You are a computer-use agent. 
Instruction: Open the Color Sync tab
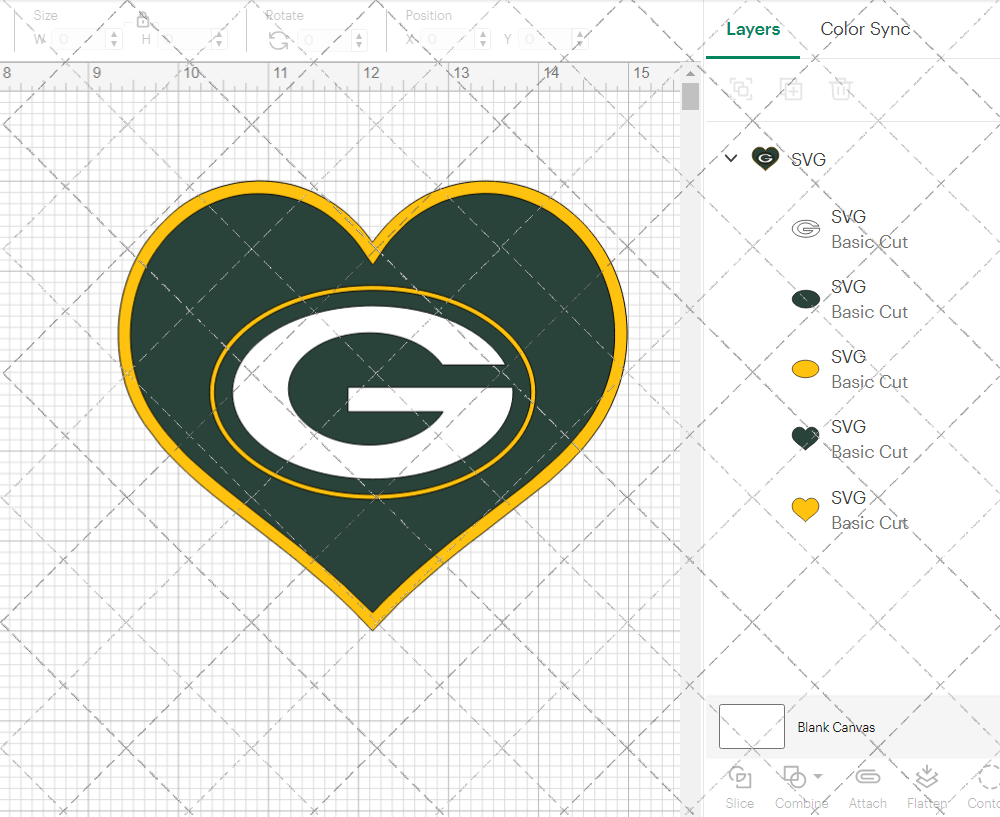(864, 29)
